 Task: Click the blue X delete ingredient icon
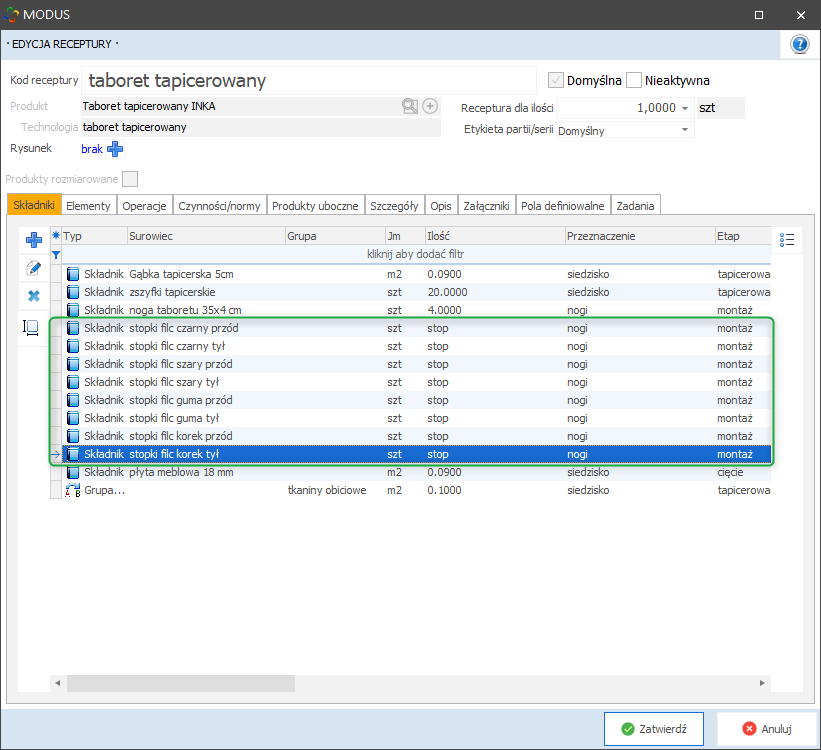pyautogui.click(x=33, y=296)
